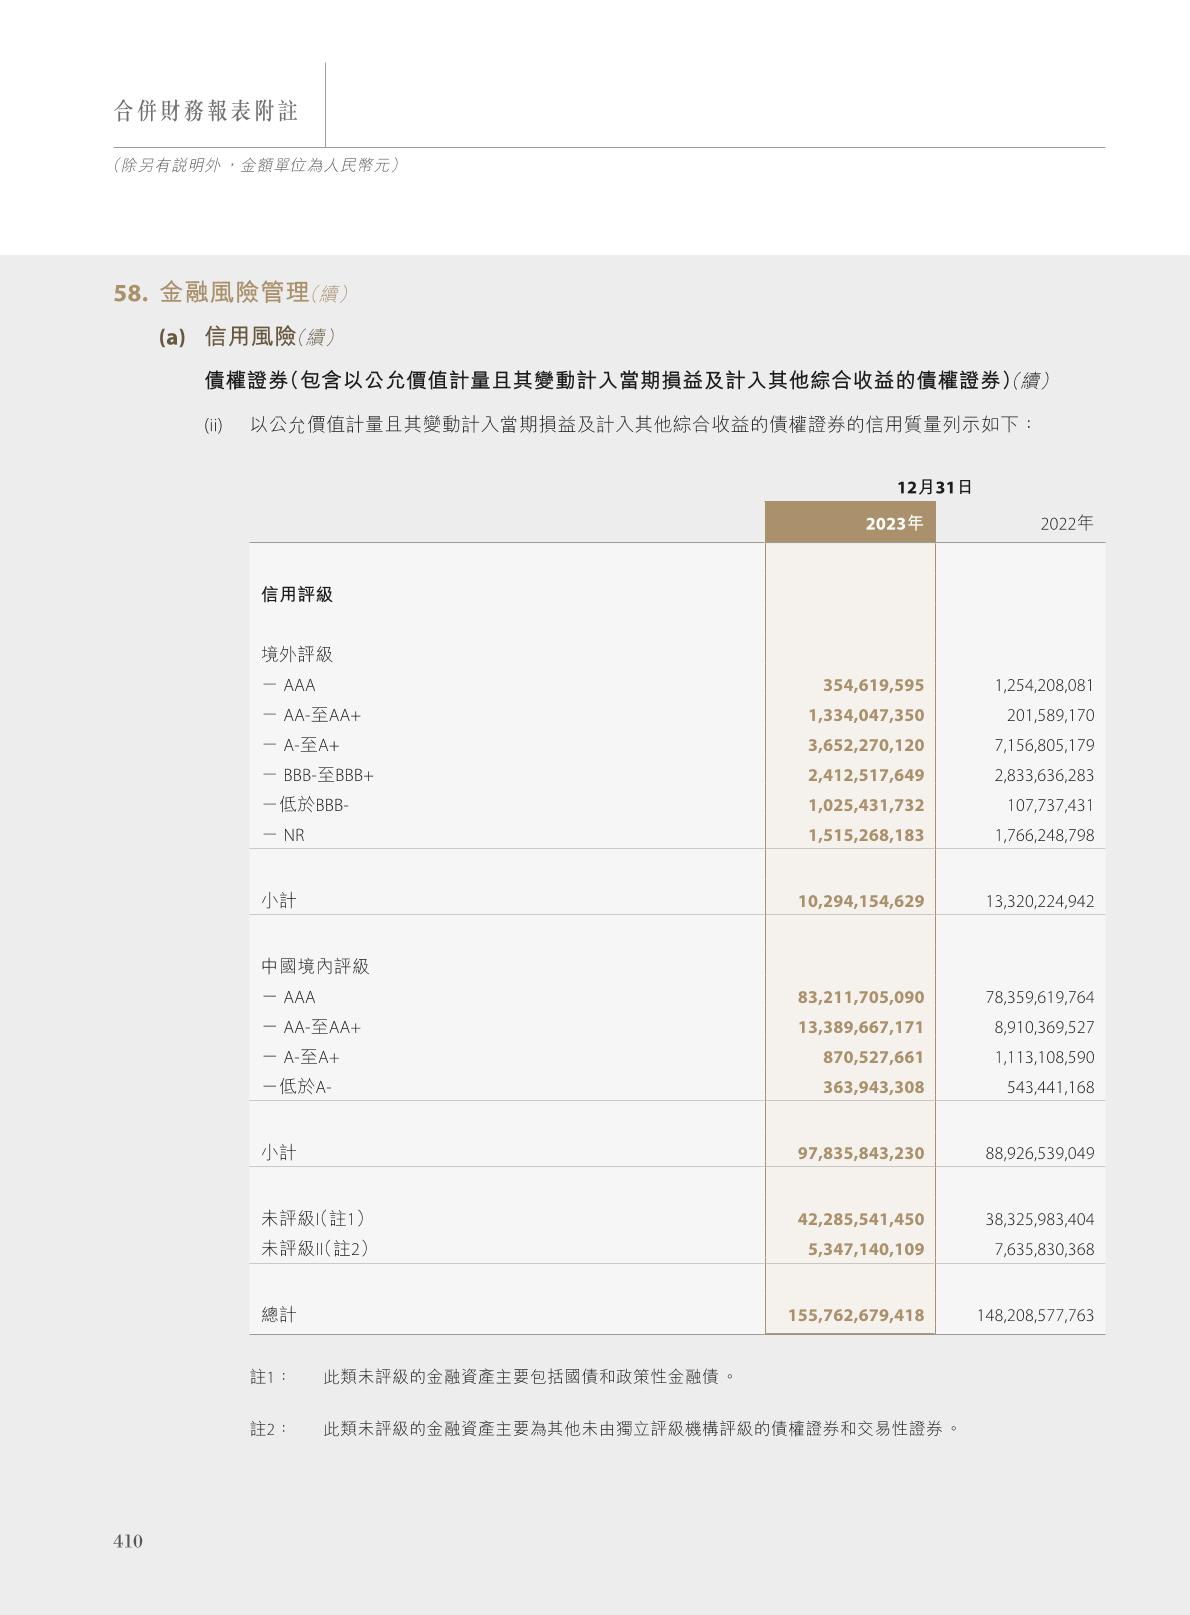The height and width of the screenshot is (1615, 1190).
Task: Click the (a) 信用風險 subheading
Action: point(247,337)
